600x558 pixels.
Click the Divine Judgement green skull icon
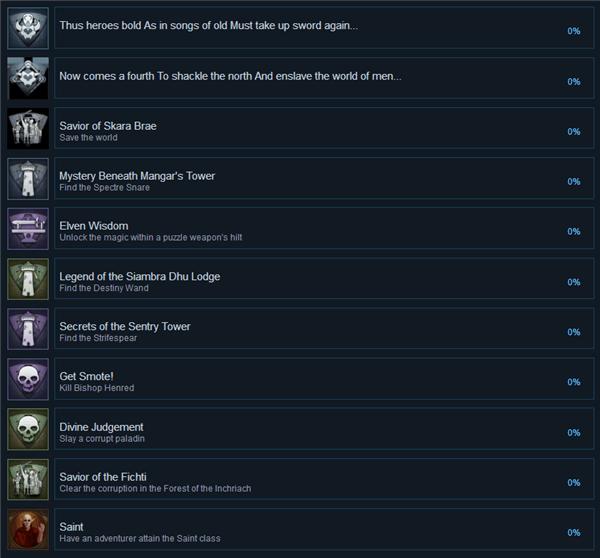(x=28, y=429)
